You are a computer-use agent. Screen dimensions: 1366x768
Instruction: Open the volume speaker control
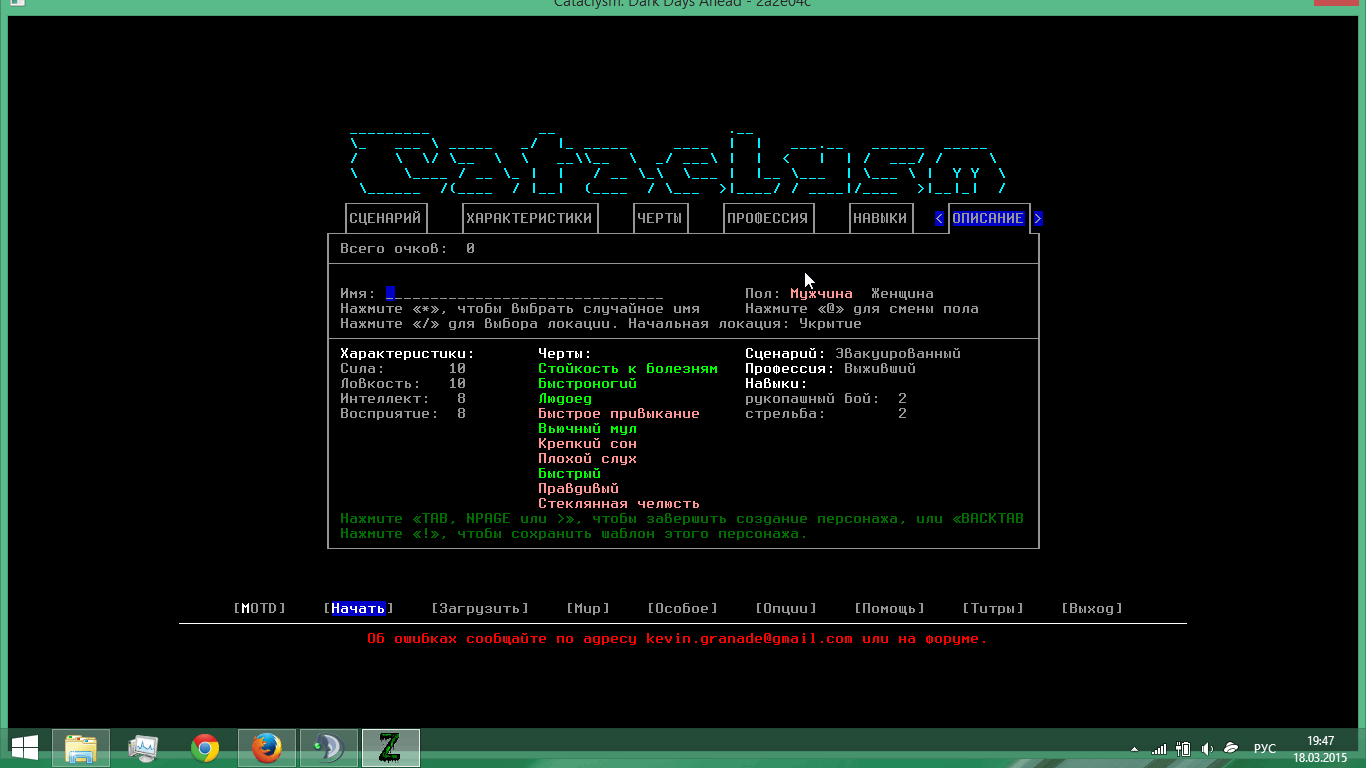click(x=1207, y=748)
